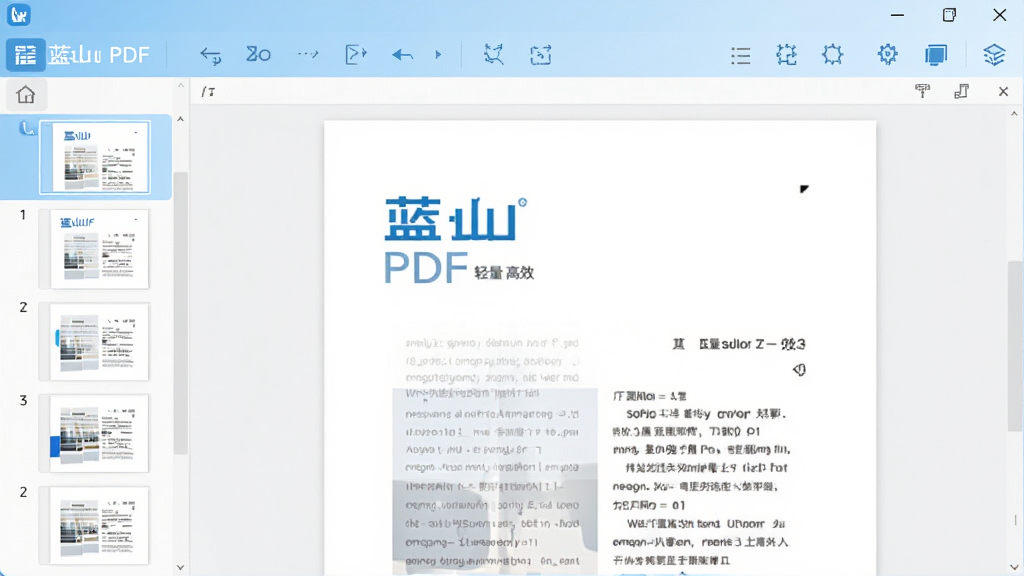This screenshot has height=576, width=1024.
Task: Click the overlapping filled squares icon
Action: [936, 55]
